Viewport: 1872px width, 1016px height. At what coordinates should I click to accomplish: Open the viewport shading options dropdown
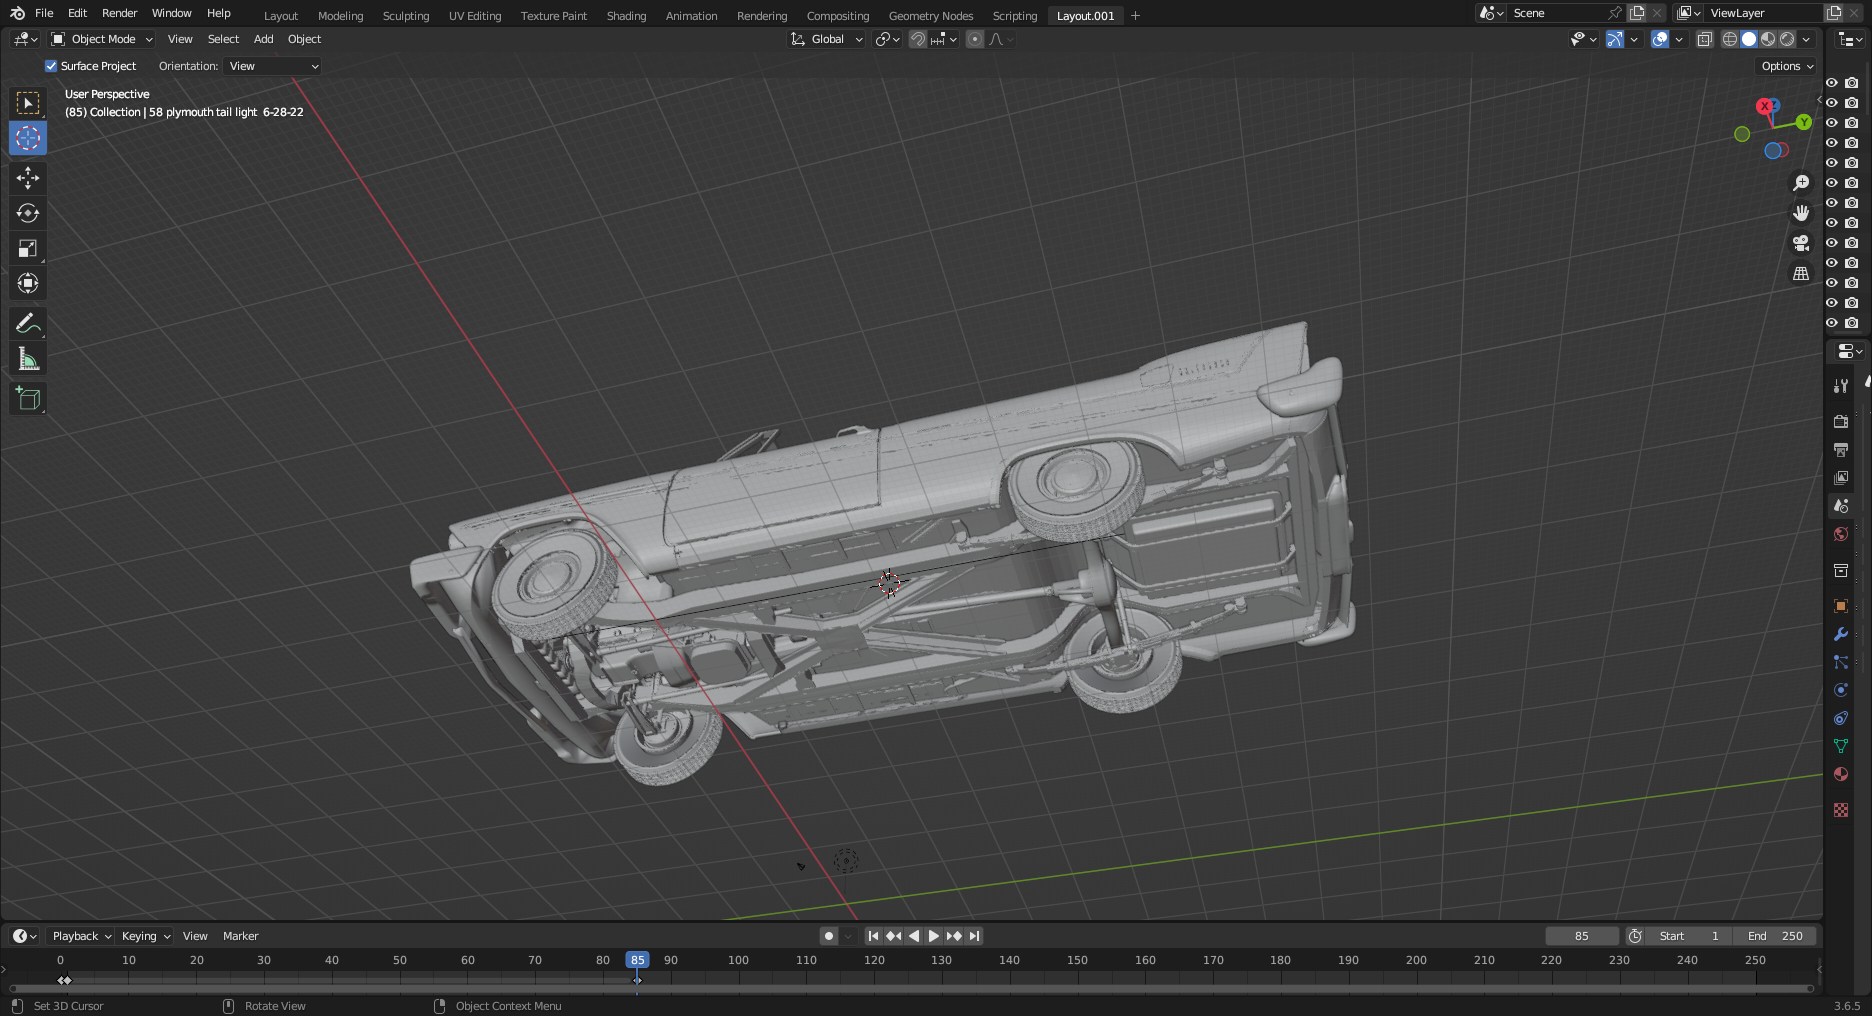[x=1806, y=39]
